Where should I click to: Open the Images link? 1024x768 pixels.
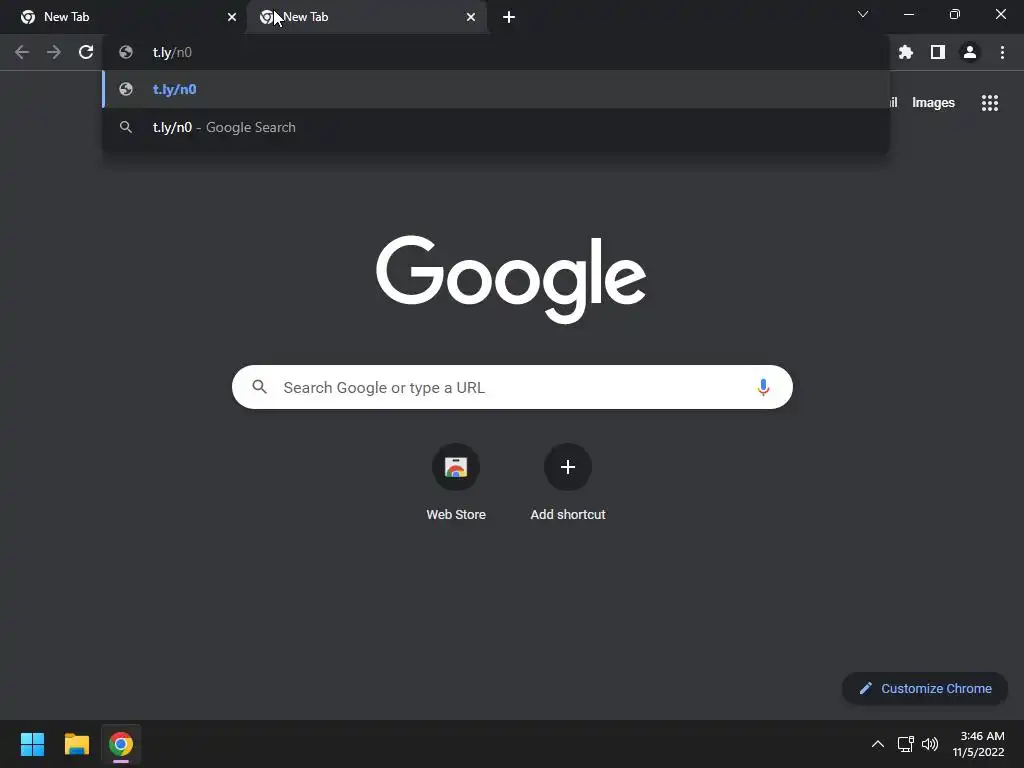point(933,103)
